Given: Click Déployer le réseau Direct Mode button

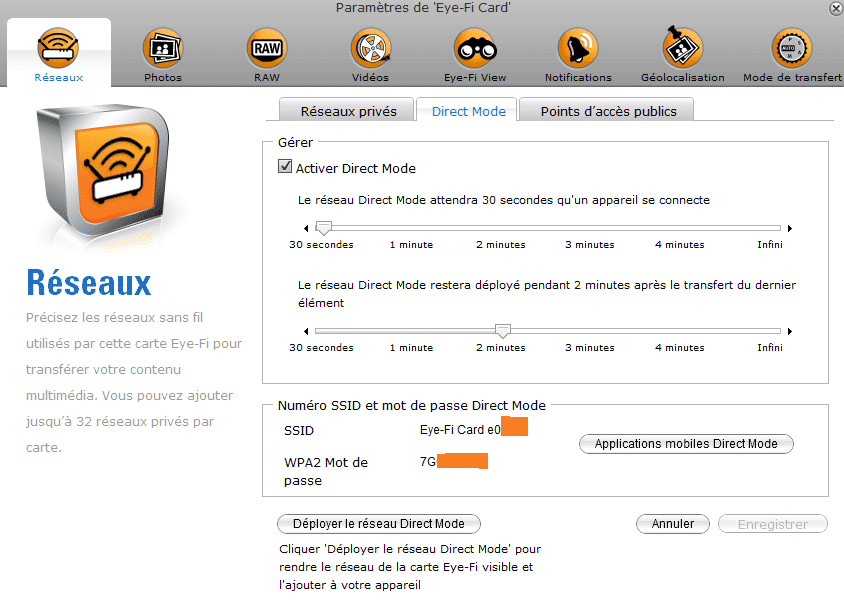Looking at the screenshot, I should coord(378,524).
